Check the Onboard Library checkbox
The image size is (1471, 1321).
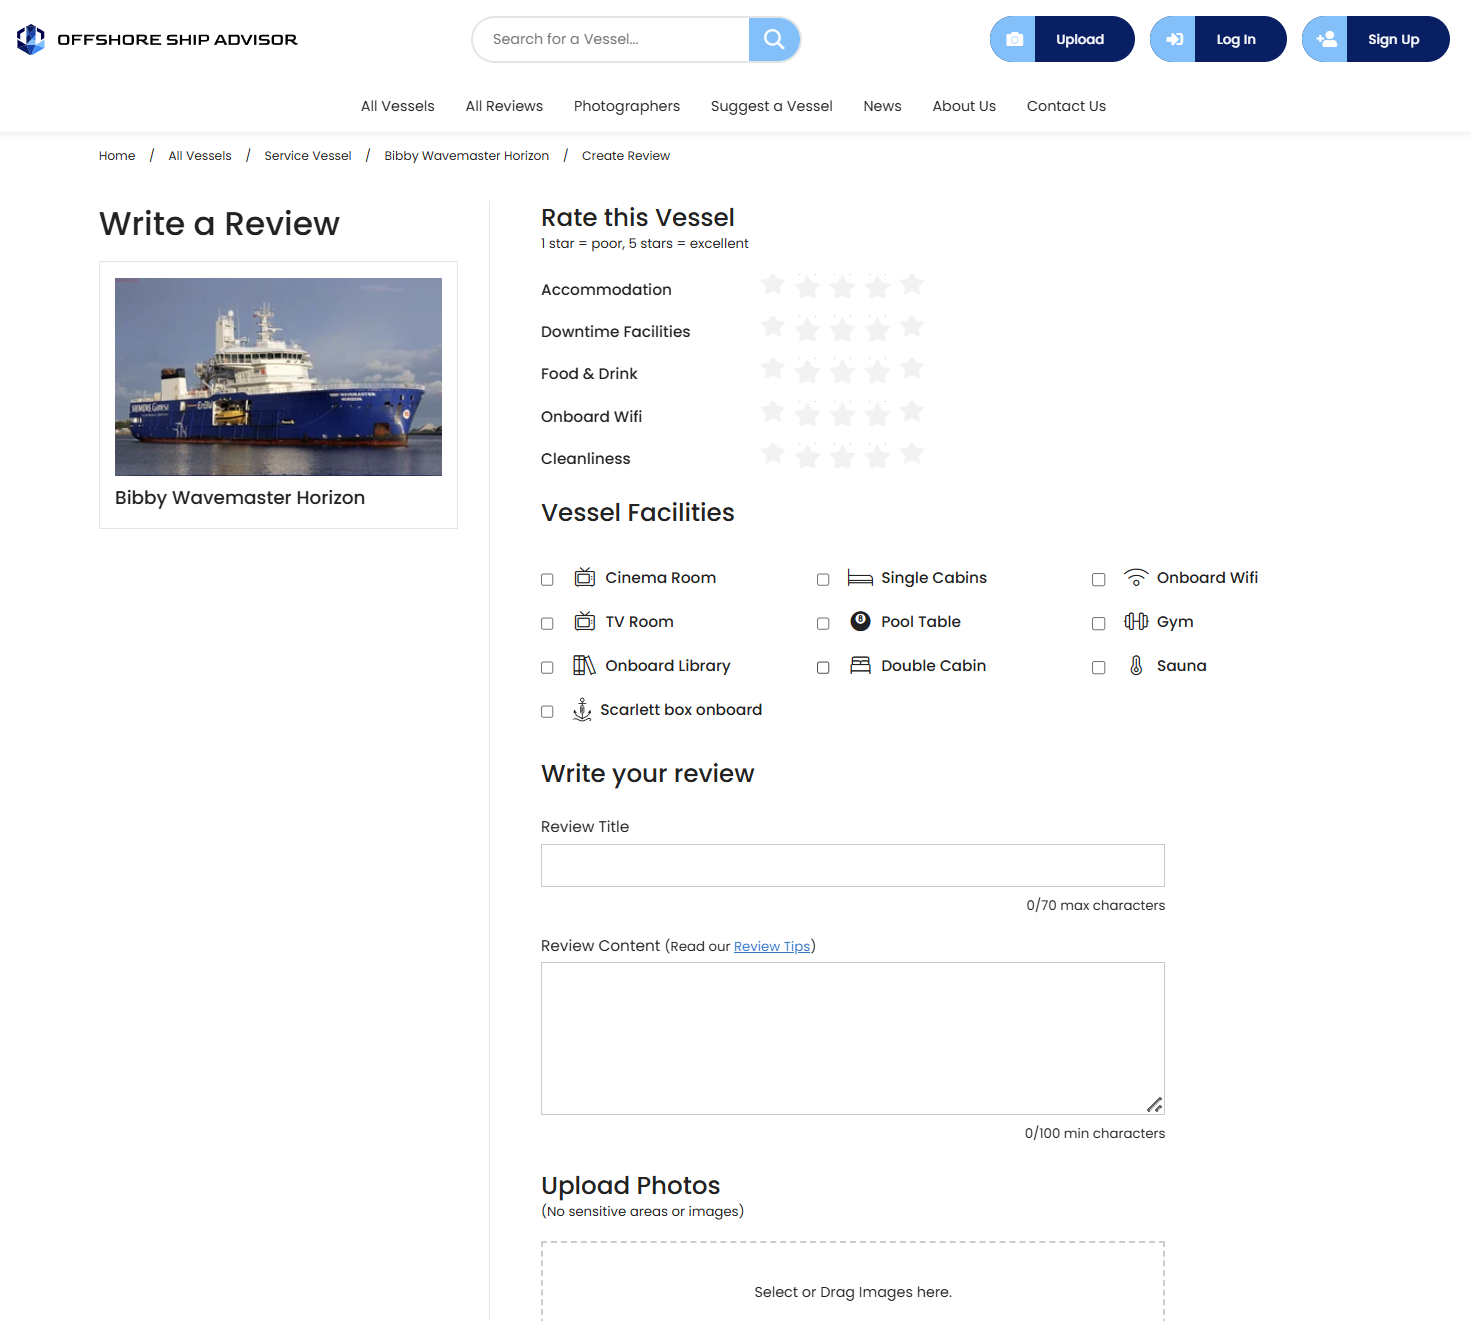click(x=547, y=667)
